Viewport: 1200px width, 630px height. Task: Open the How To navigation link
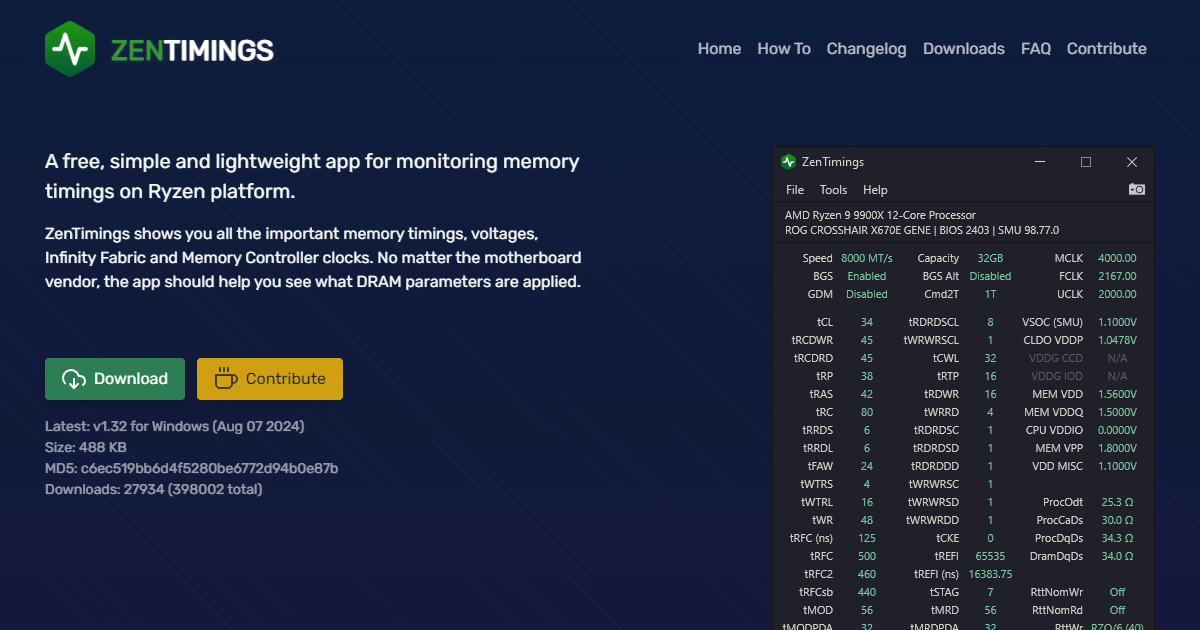(784, 49)
